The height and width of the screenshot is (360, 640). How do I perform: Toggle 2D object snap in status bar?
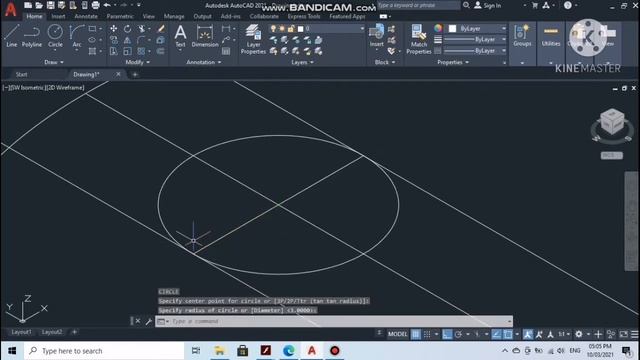[508, 334]
